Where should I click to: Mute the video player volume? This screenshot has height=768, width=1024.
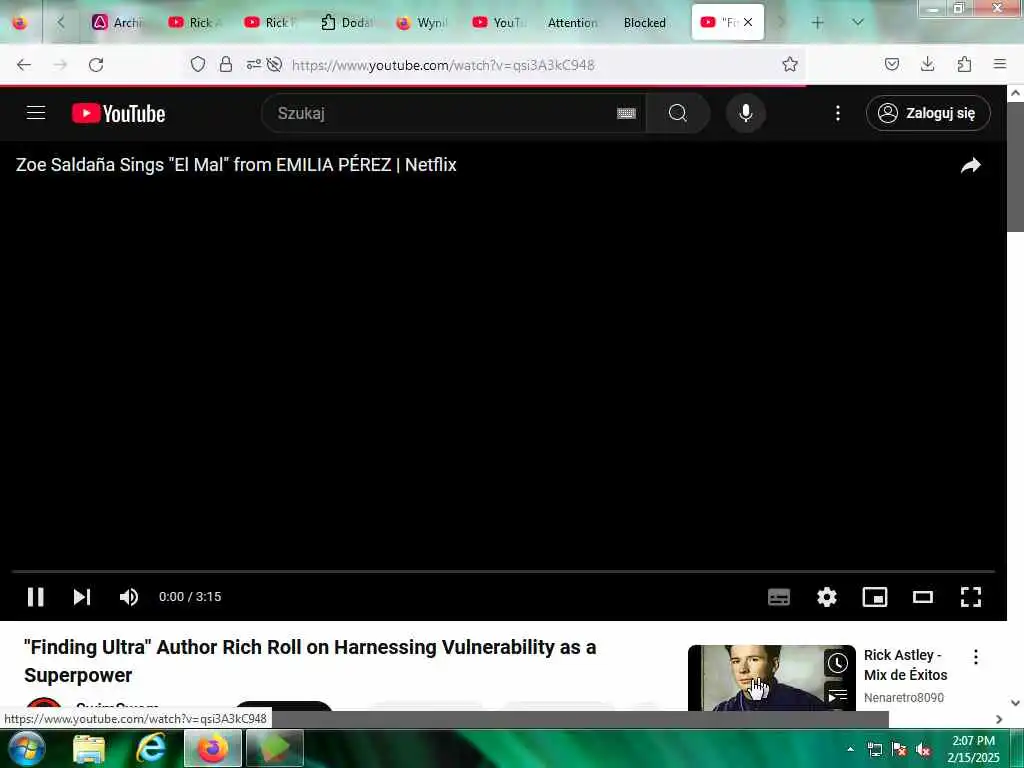(x=129, y=597)
